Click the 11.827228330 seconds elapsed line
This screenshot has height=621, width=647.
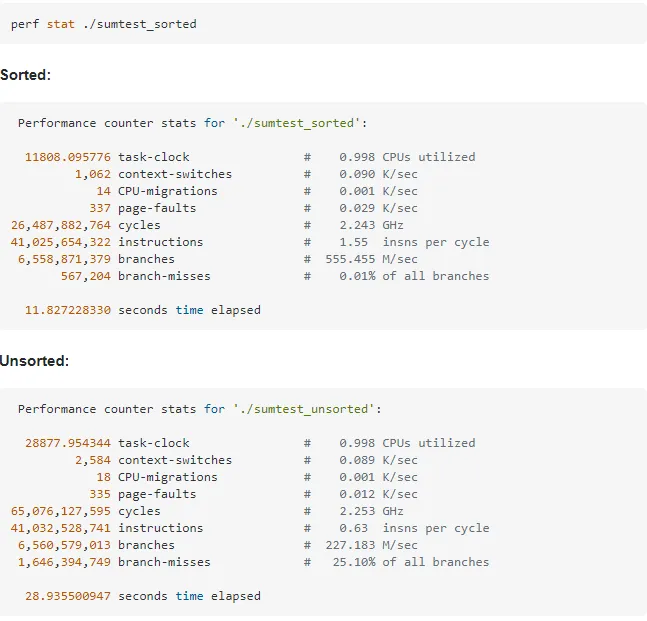tap(143, 310)
